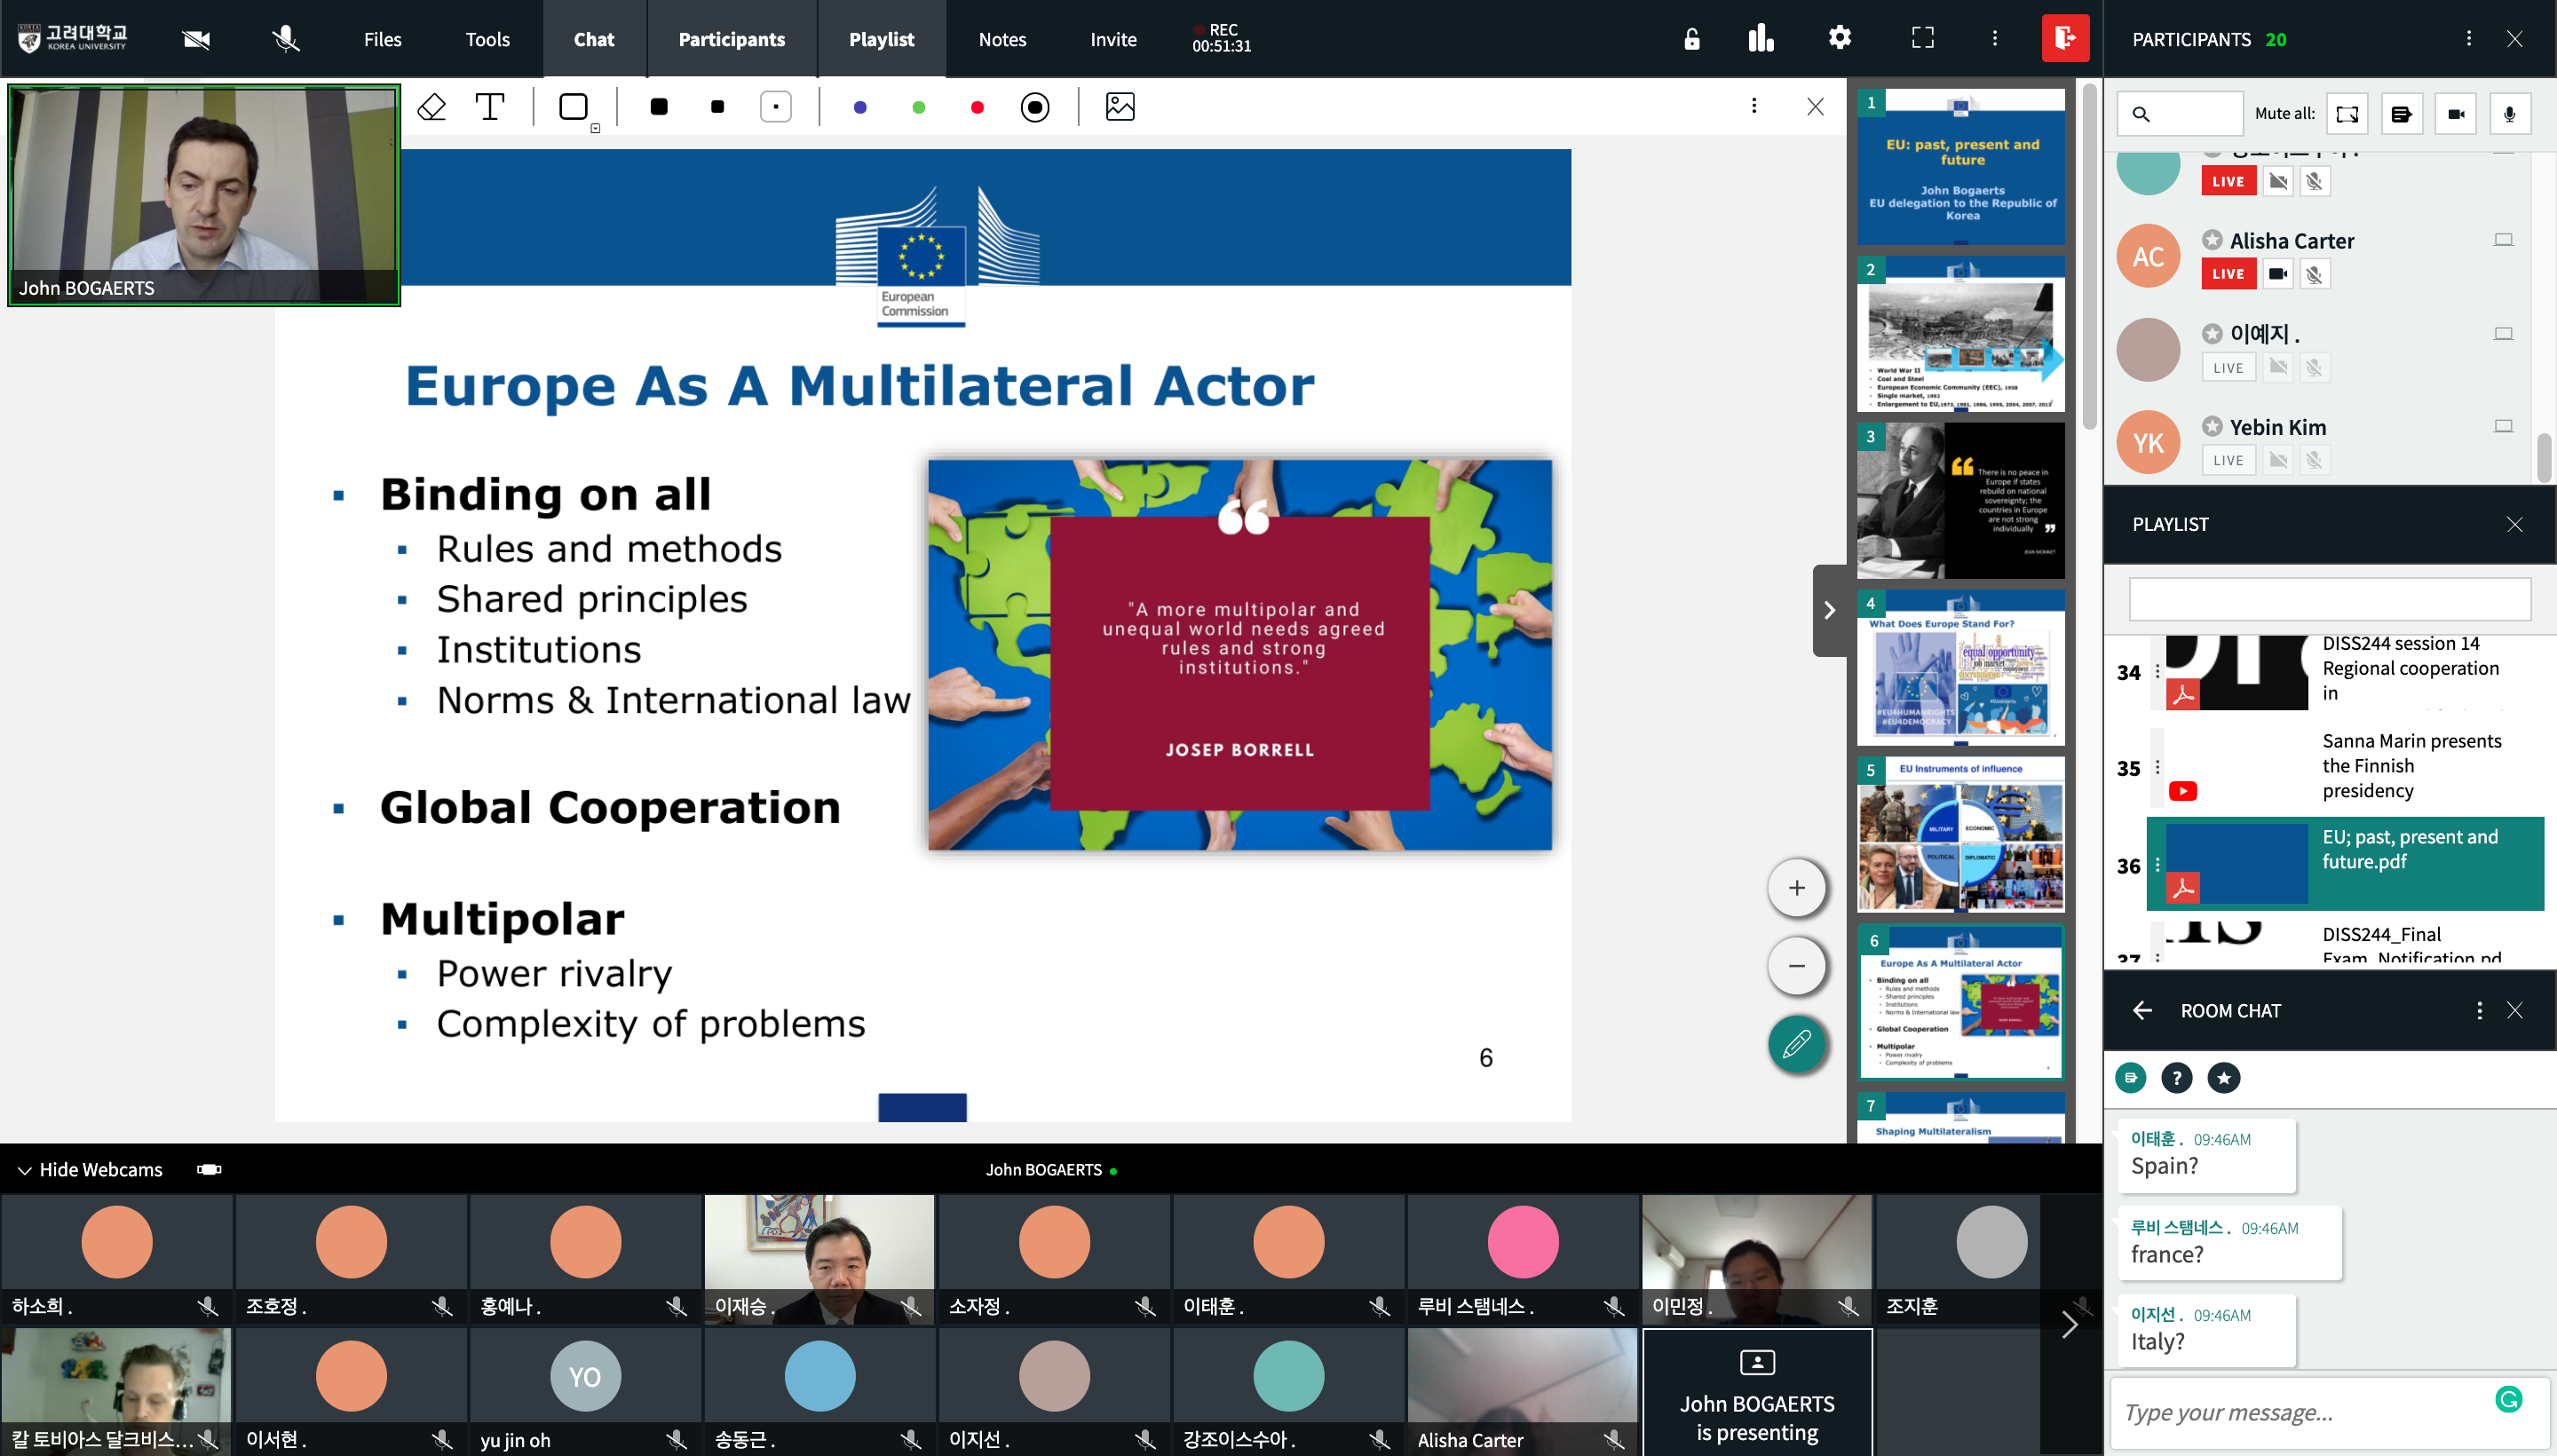
Task: Select the eraser tool
Action: tap(431, 107)
